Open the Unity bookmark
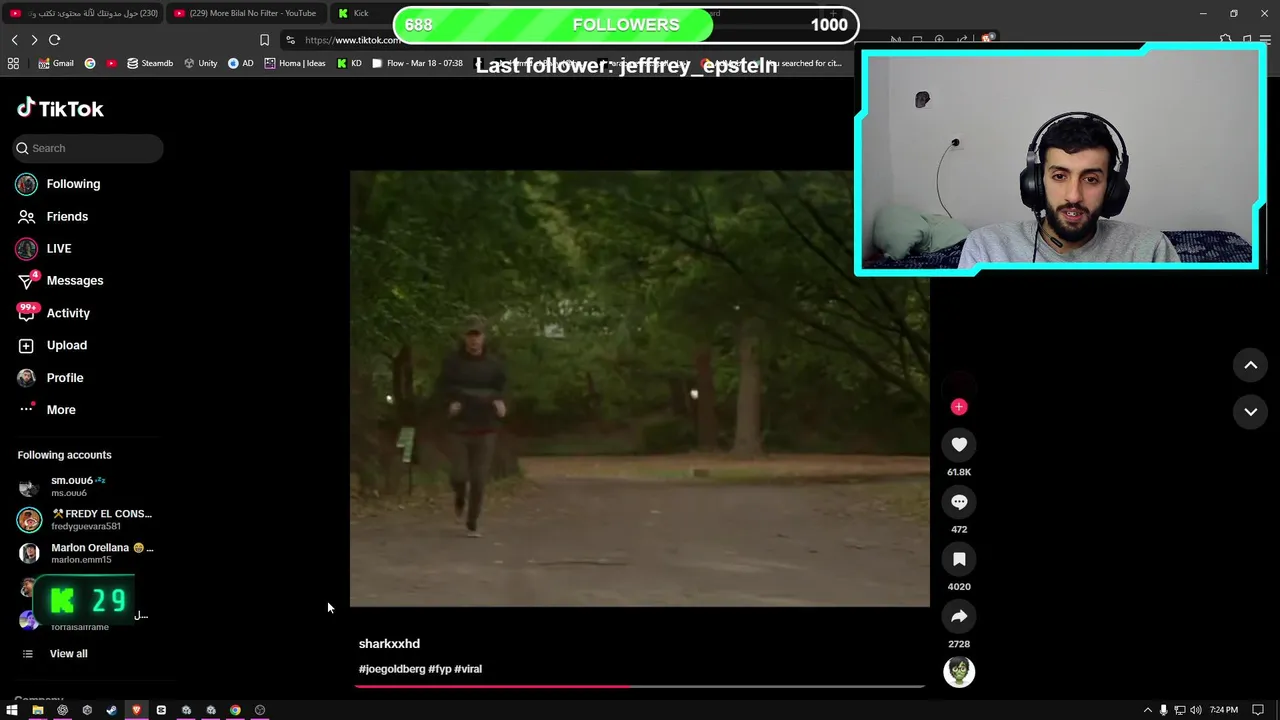This screenshot has height=720, width=1280. point(201,63)
